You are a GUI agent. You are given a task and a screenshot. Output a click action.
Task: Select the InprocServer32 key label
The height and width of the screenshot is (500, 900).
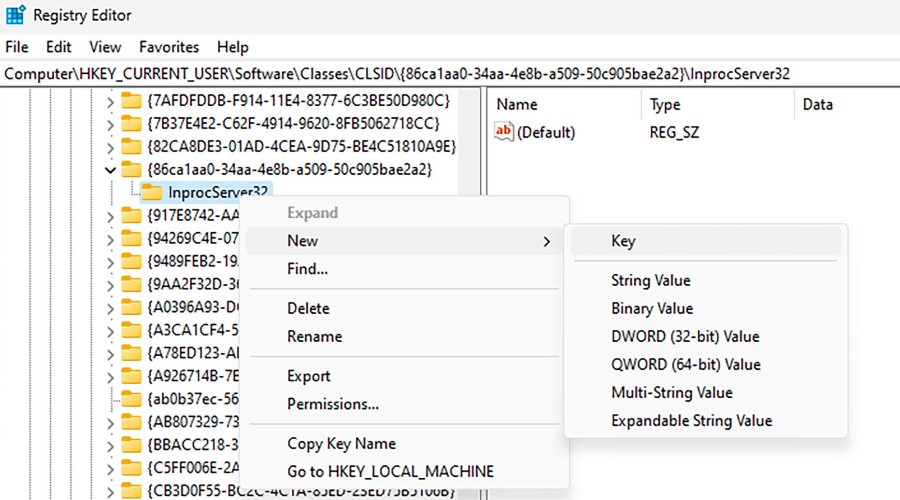[x=218, y=192]
